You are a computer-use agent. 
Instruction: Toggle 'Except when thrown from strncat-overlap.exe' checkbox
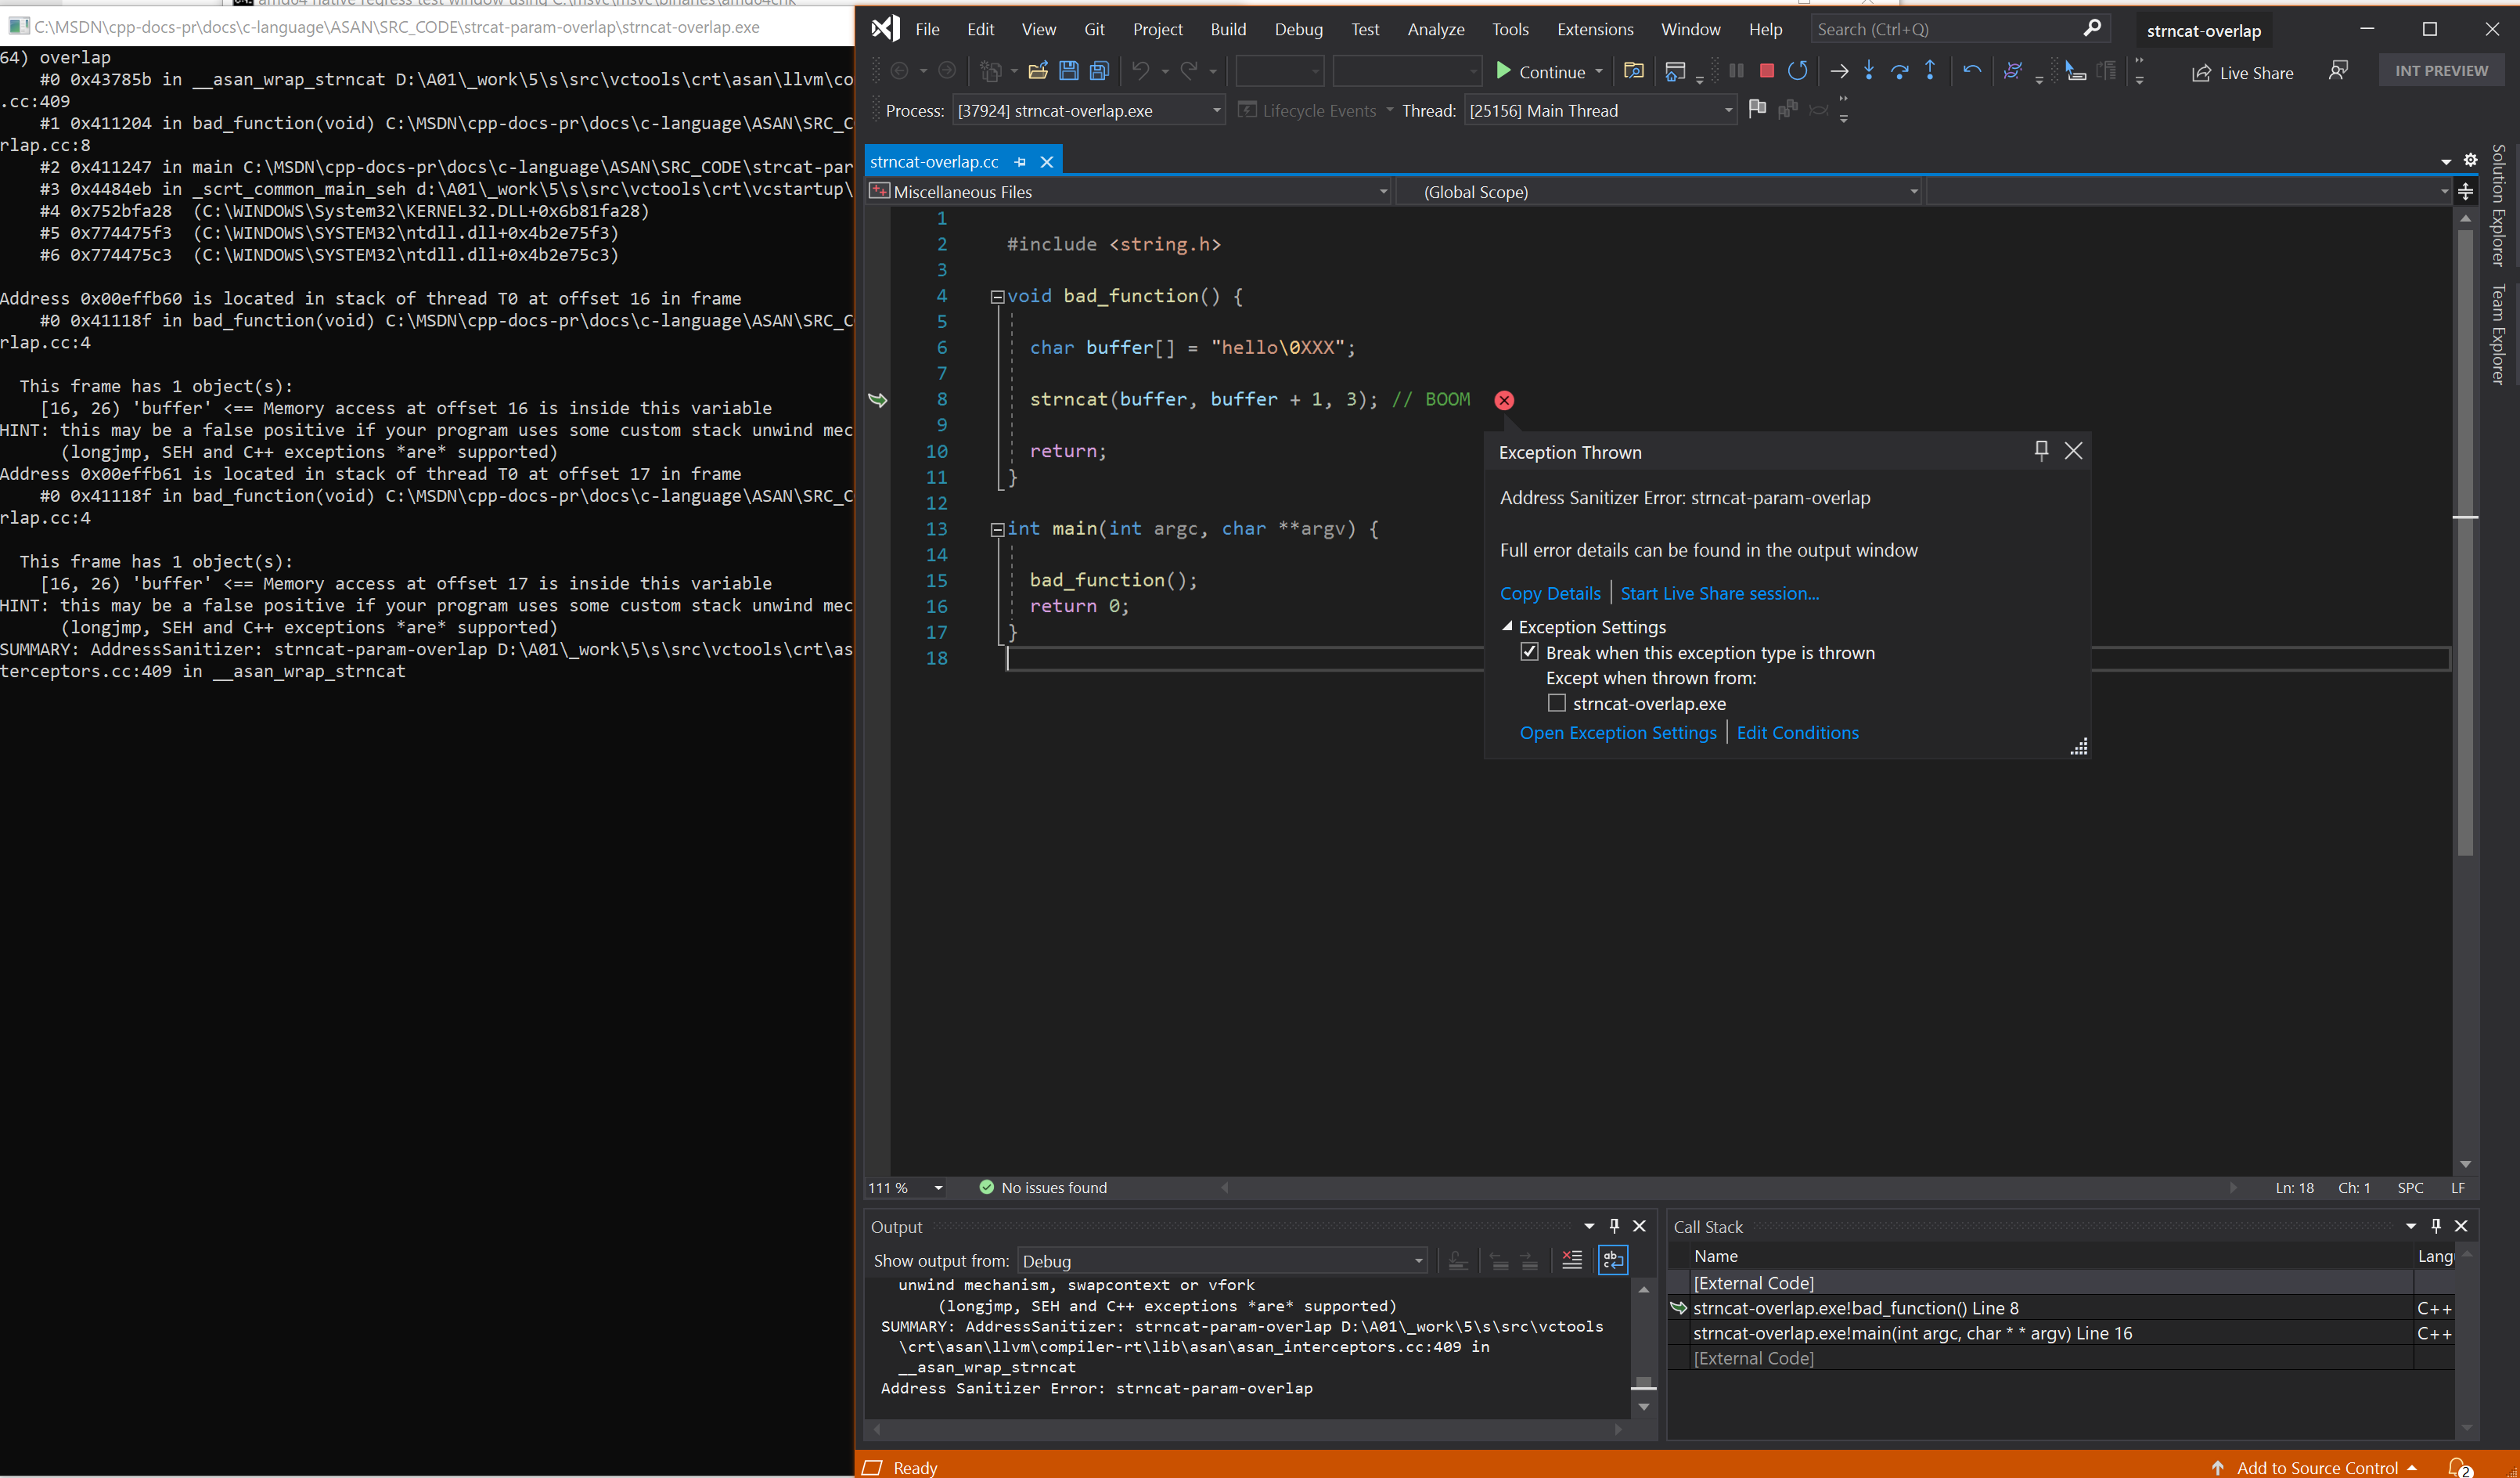pos(1554,702)
